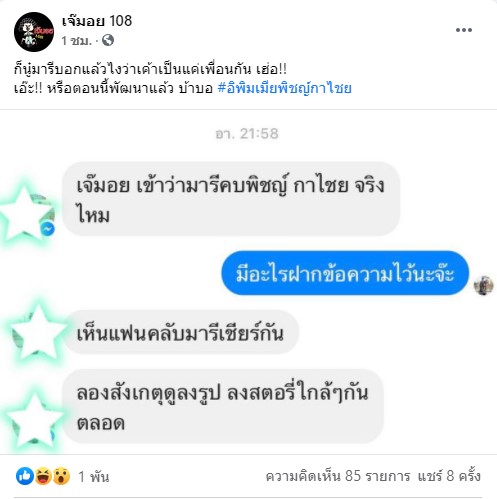This screenshot has height=499, width=497.
Task: Click the laughing Haha reaction icon
Action: (x=43, y=476)
